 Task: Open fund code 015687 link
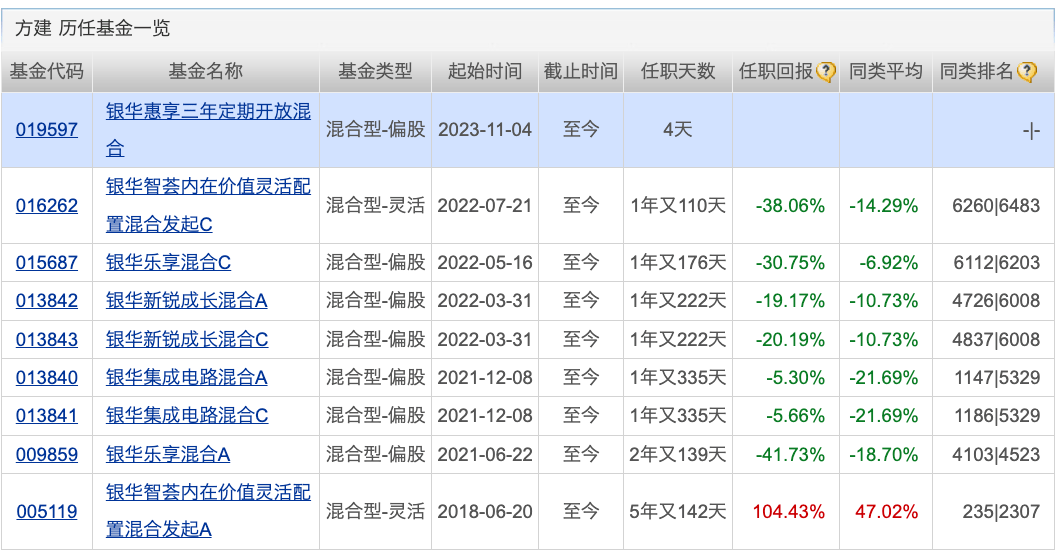click(x=47, y=263)
